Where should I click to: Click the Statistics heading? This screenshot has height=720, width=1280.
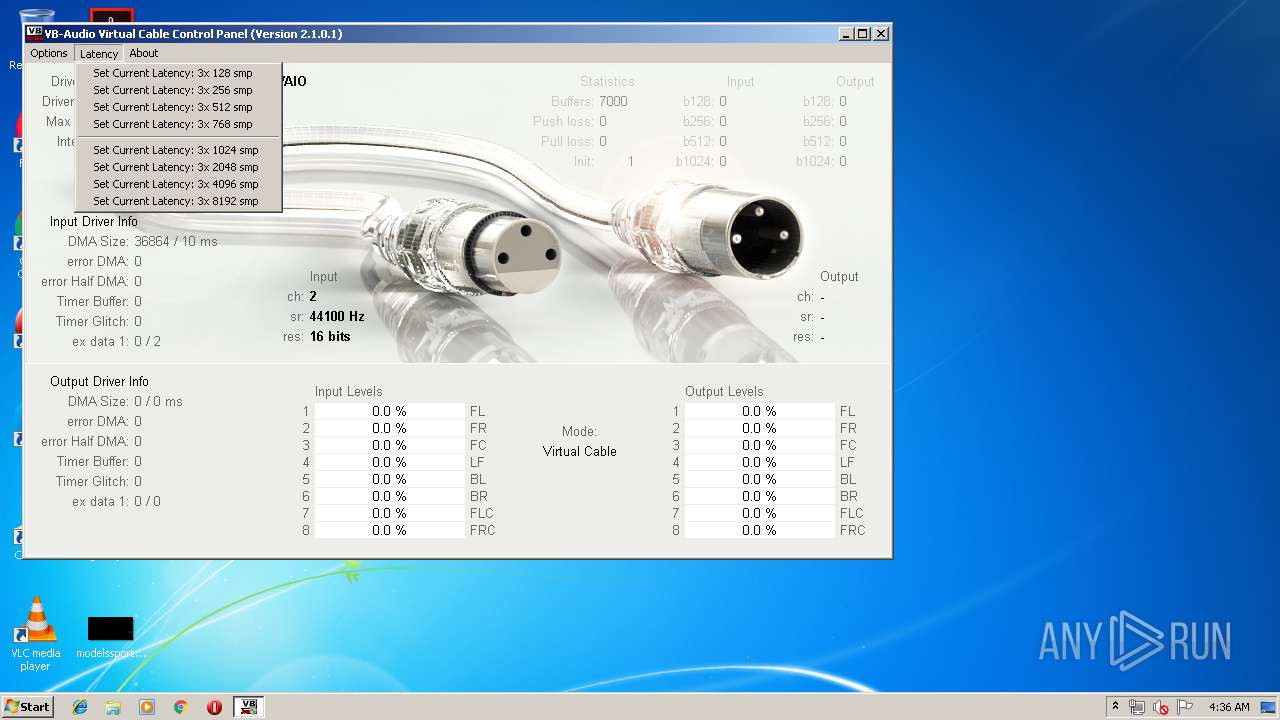607,81
